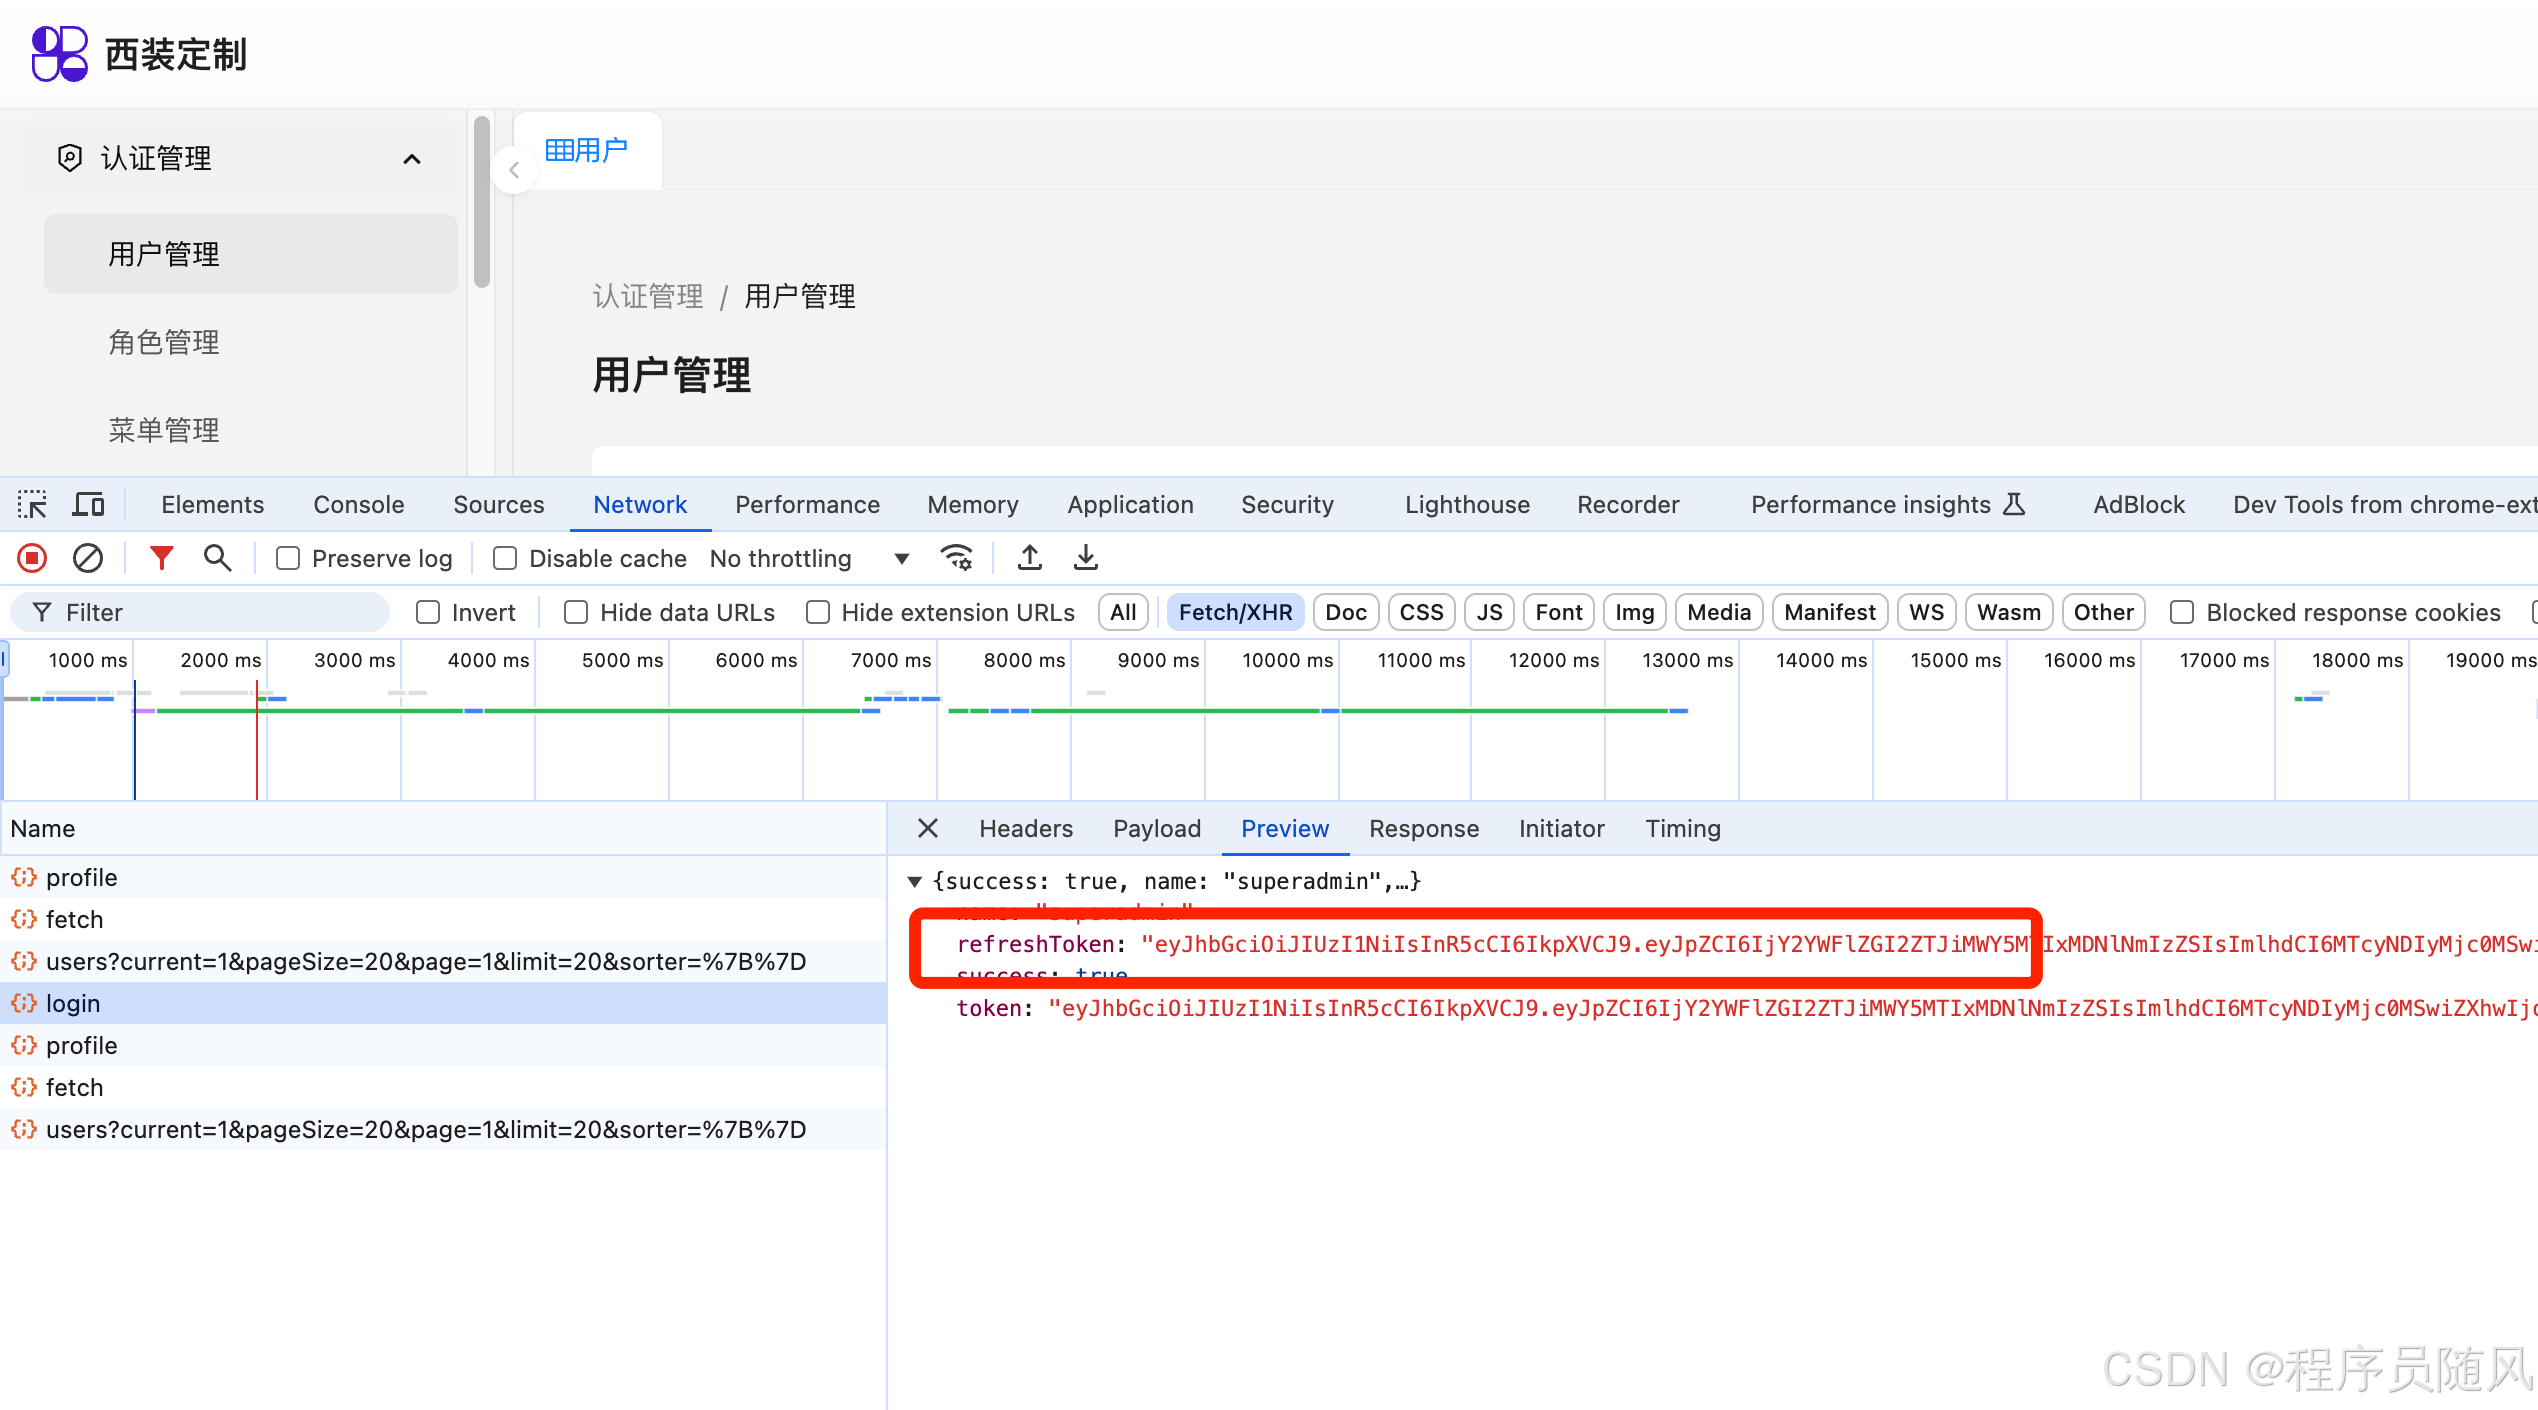Viewport: 2538px width, 1410px height.
Task: Filter requests by Img
Action: (x=1635, y=612)
